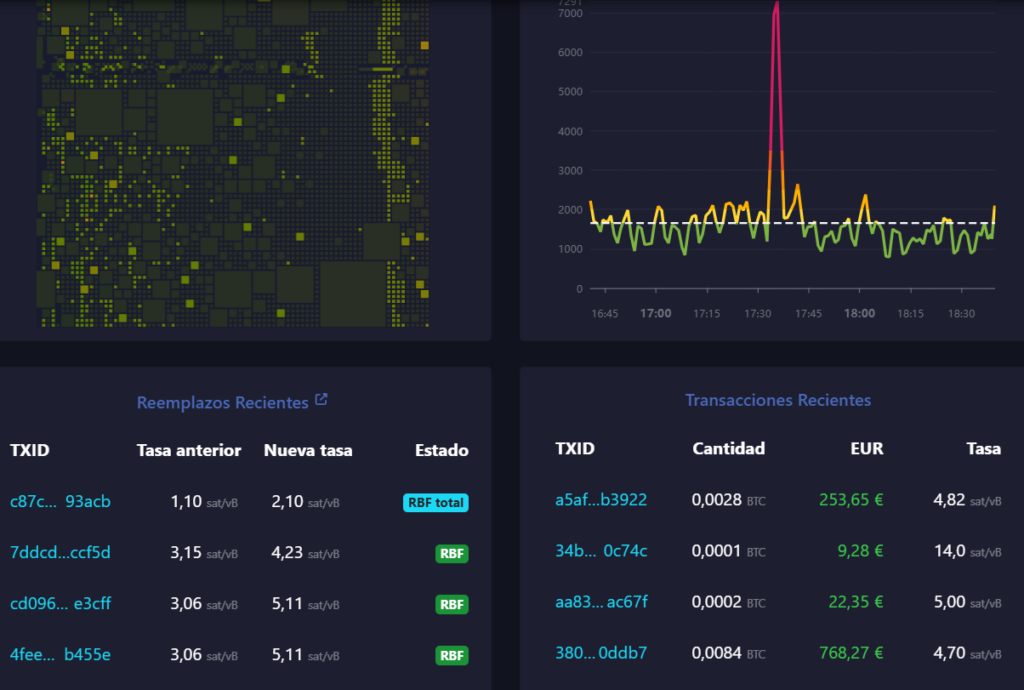Click the 18:00 marker on chart axis
The image size is (1024, 690).
point(859,313)
